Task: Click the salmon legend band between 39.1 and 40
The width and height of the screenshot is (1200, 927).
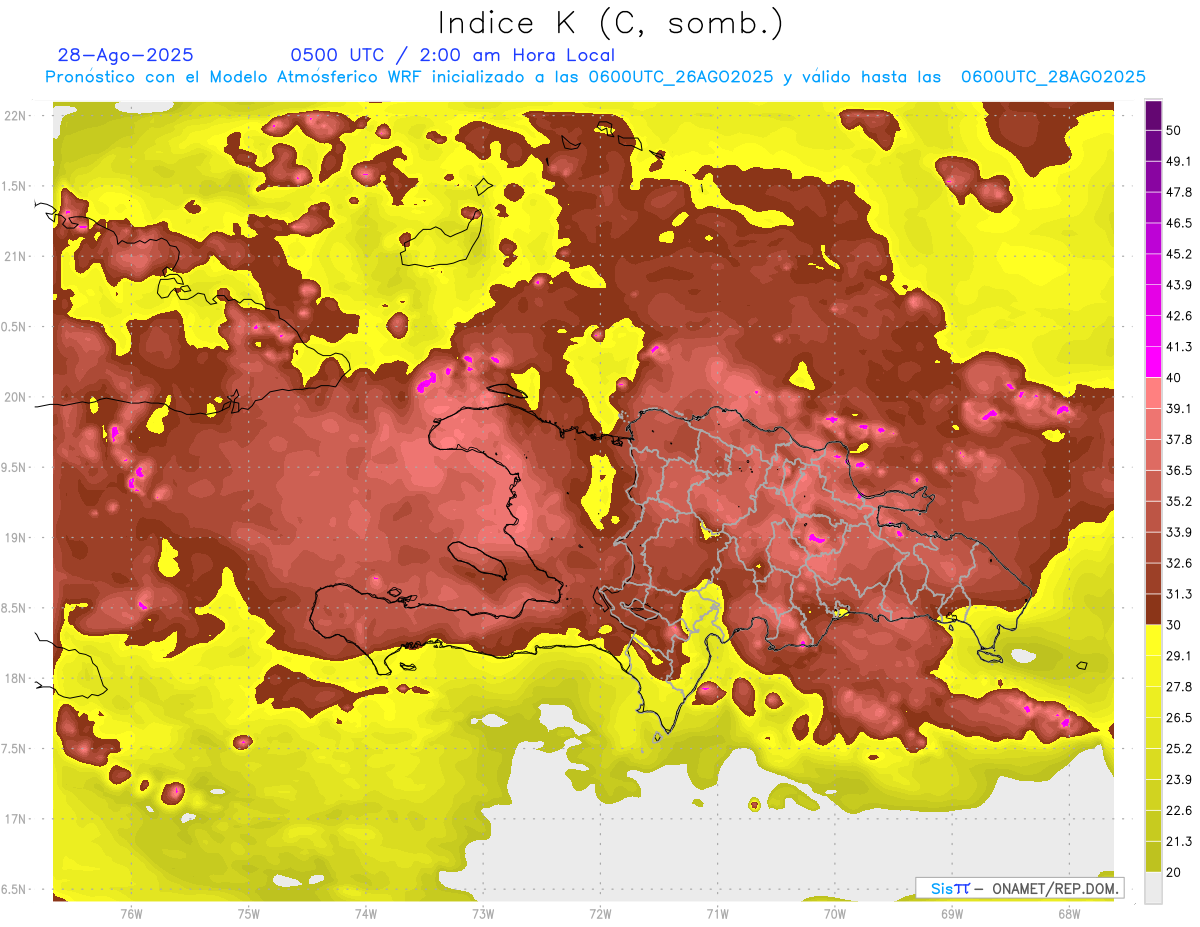Action: click(x=1153, y=393)
